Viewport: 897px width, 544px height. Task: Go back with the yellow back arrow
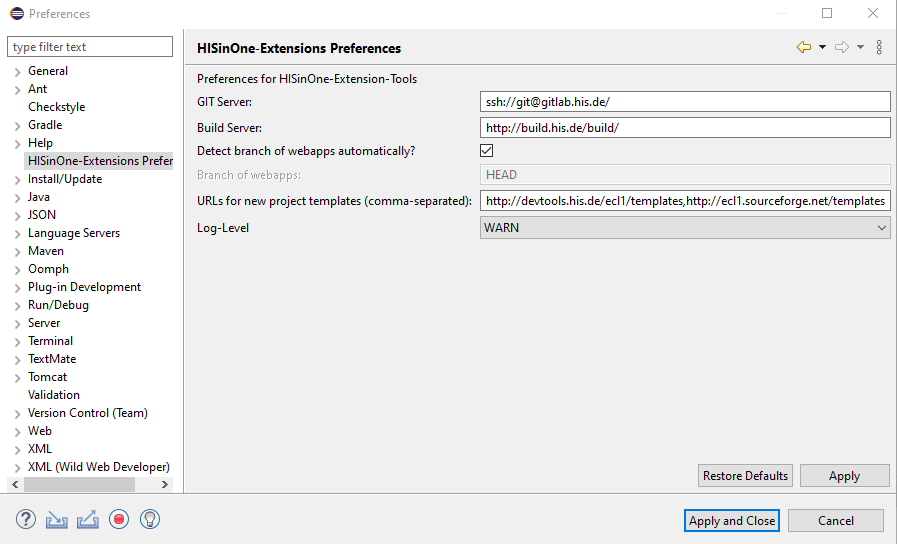tap(803, 47)
